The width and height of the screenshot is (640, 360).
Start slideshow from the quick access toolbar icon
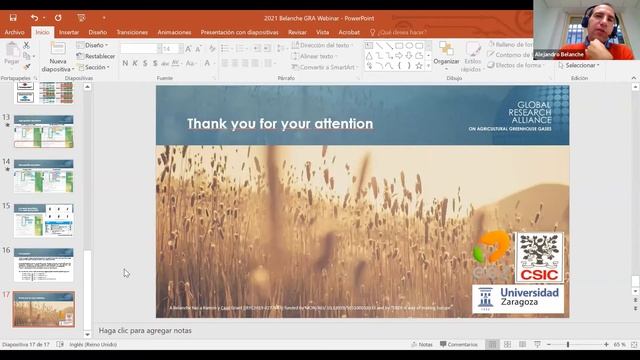pyautogui.click(x=81, y=18)
